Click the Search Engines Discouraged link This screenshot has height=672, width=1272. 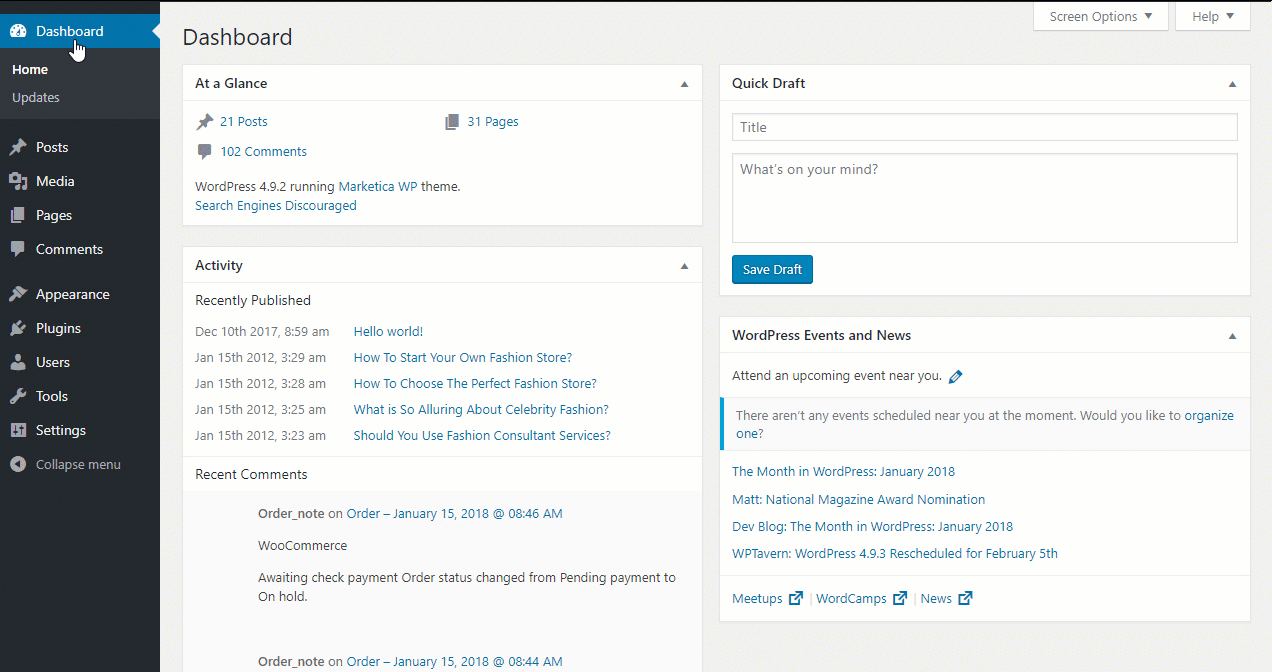[x=276, y=206]
